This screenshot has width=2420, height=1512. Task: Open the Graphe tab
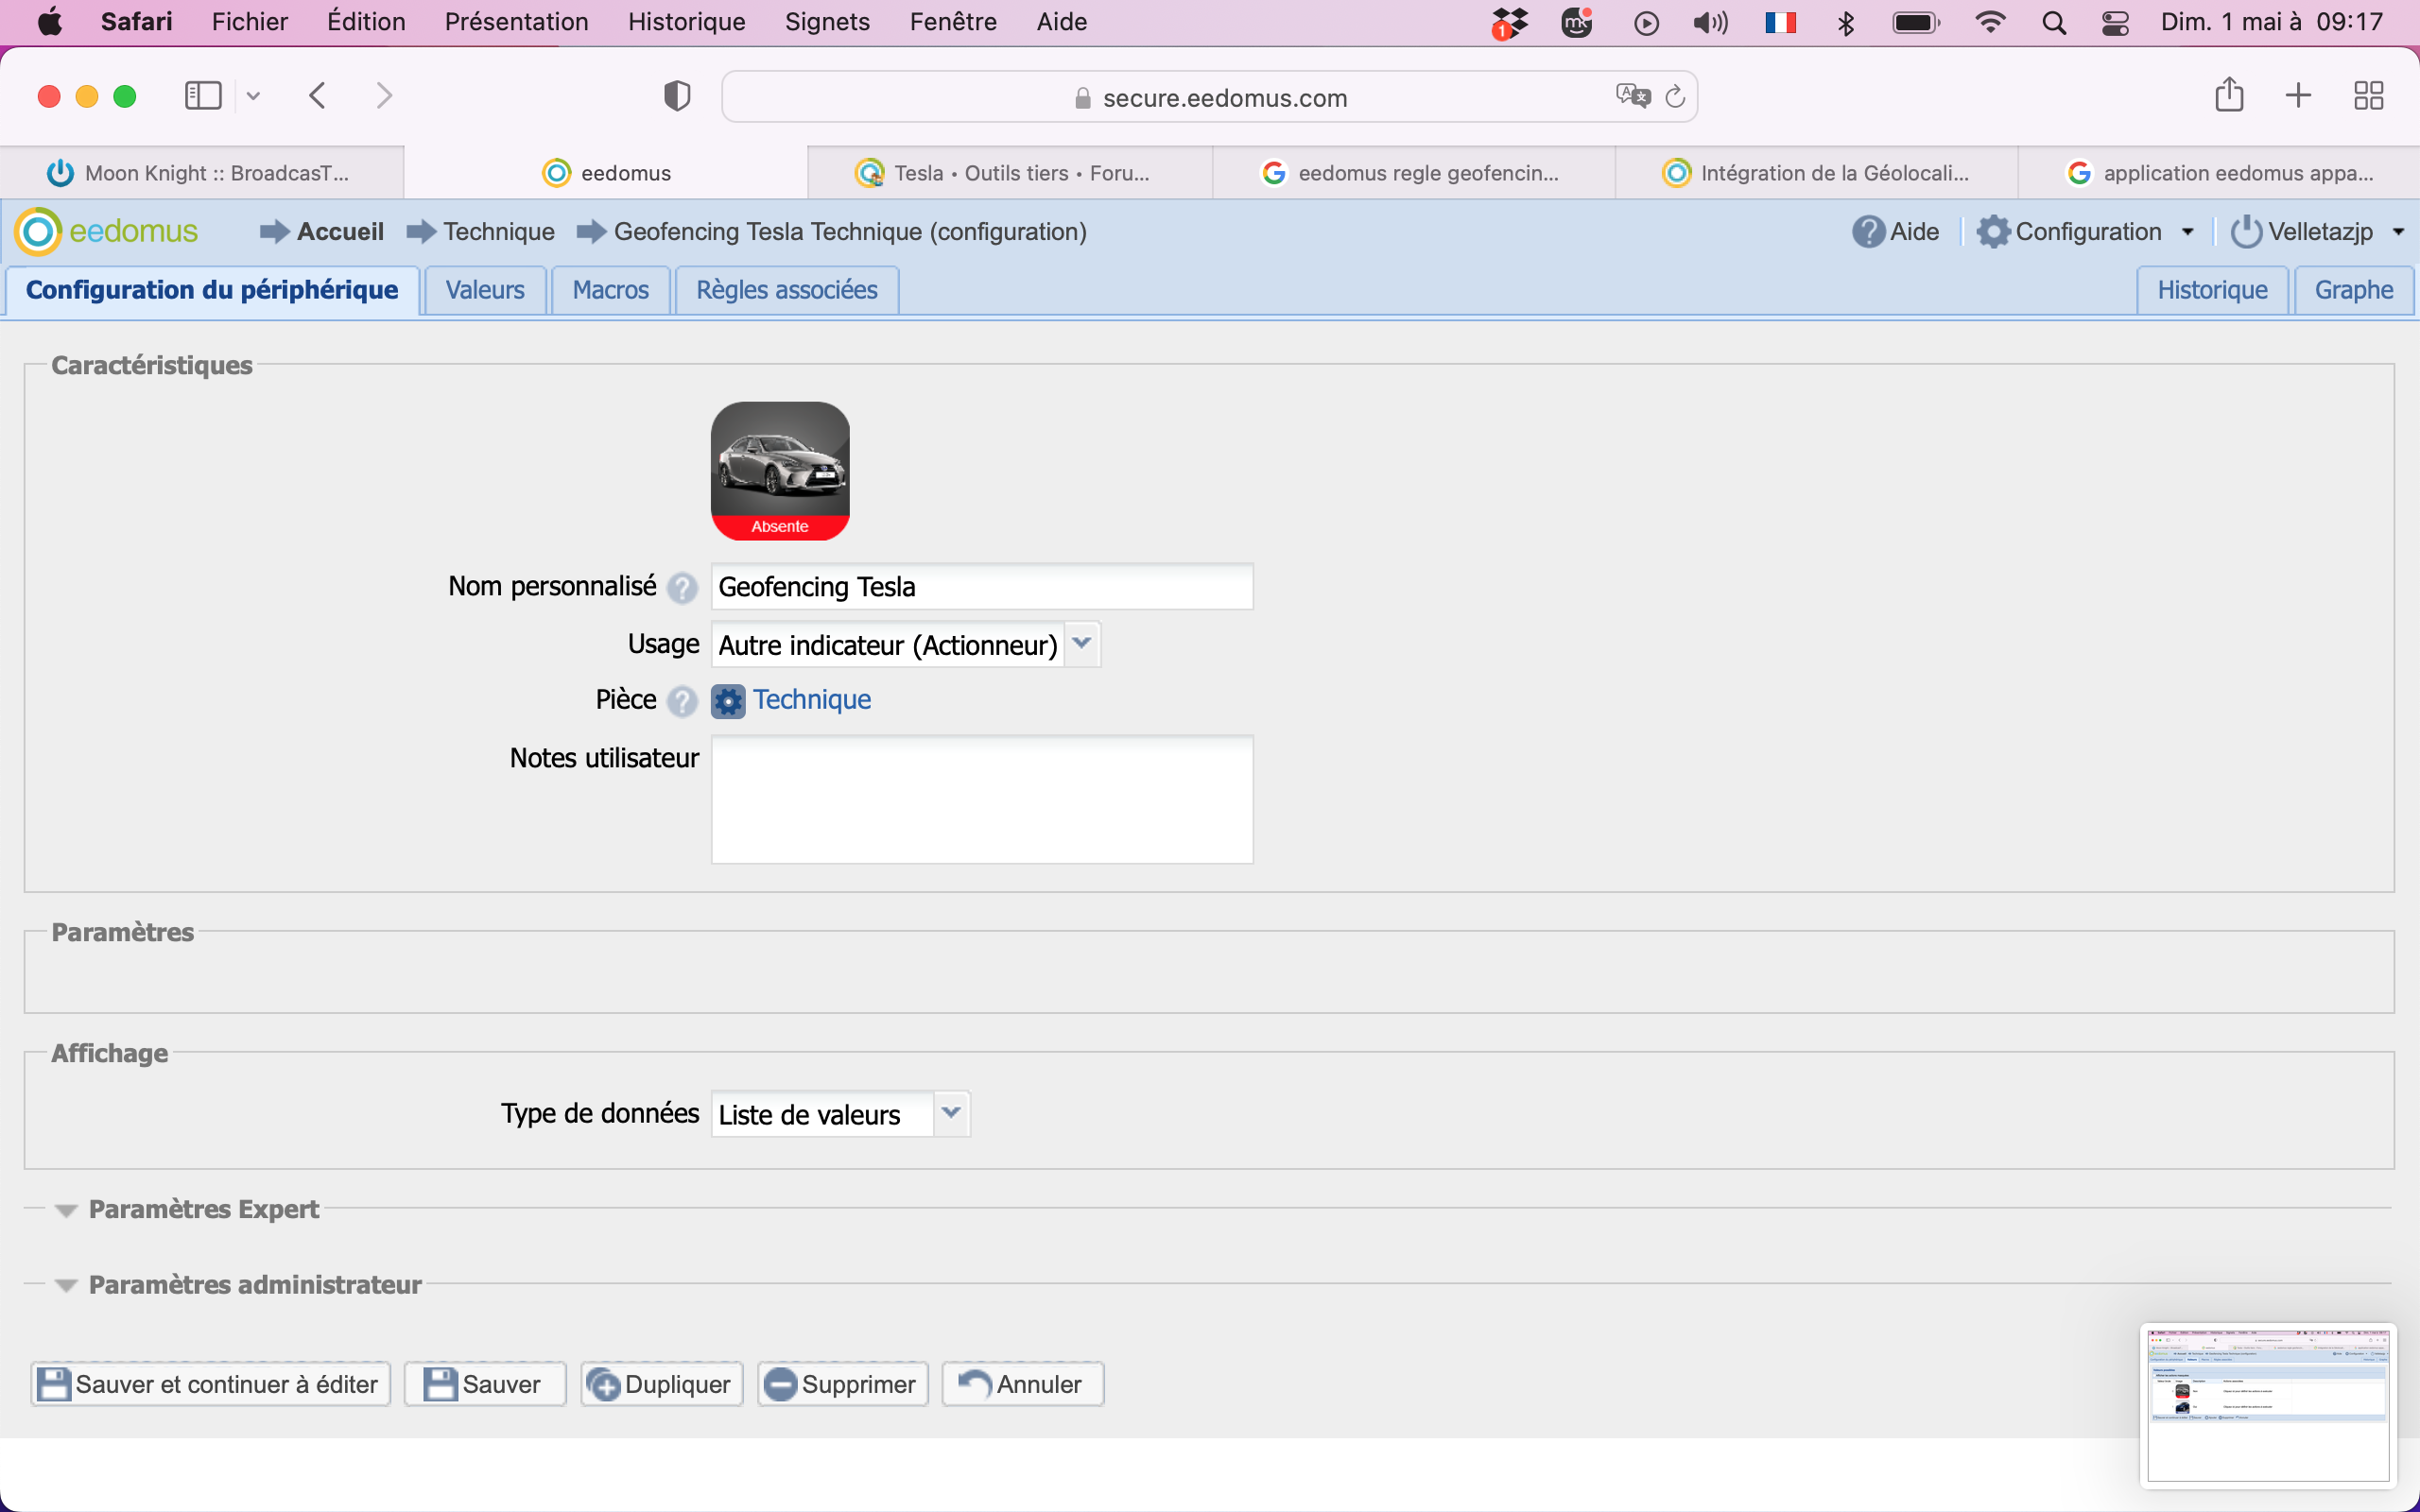point(2354,290)
